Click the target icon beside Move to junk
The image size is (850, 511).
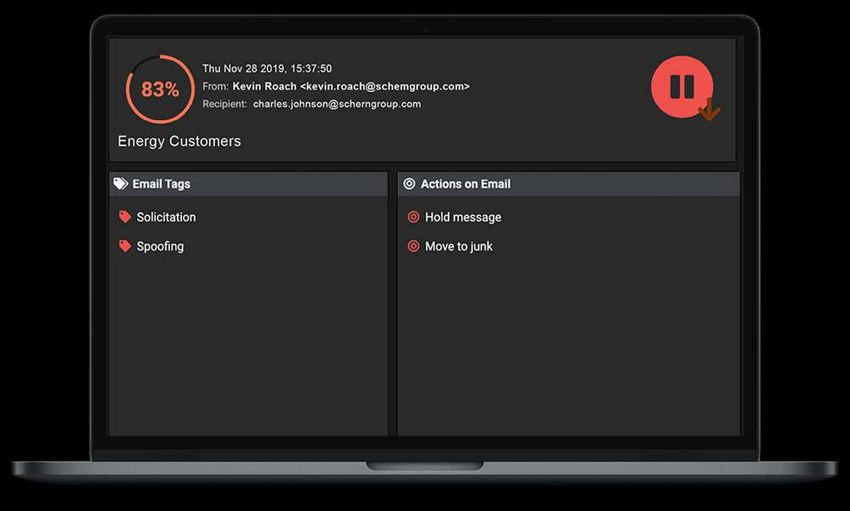[413, 246]
